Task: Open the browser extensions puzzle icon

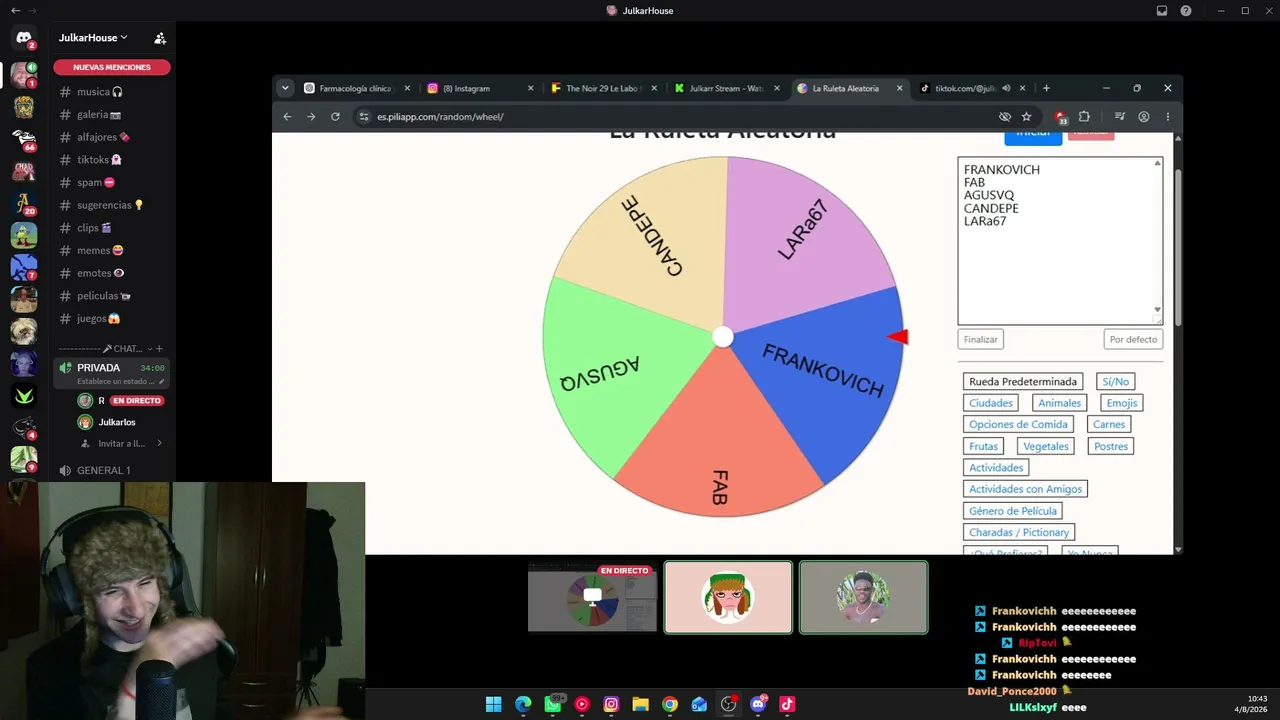Action: click(x=1084, y=117)
